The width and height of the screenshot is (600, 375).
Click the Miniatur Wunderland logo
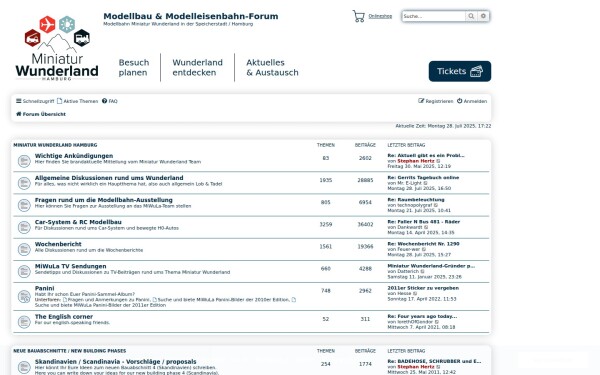pyautogui.click(x=57, y=48)
